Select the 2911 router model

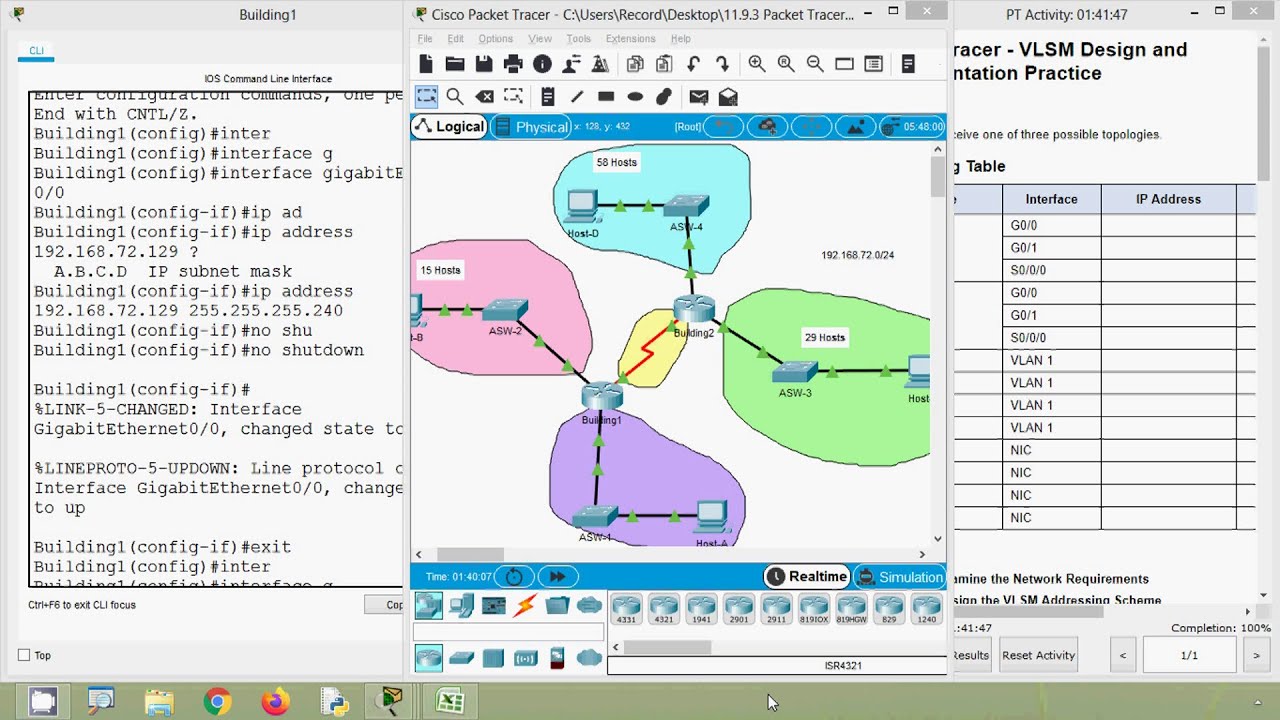tap(776, 609)
